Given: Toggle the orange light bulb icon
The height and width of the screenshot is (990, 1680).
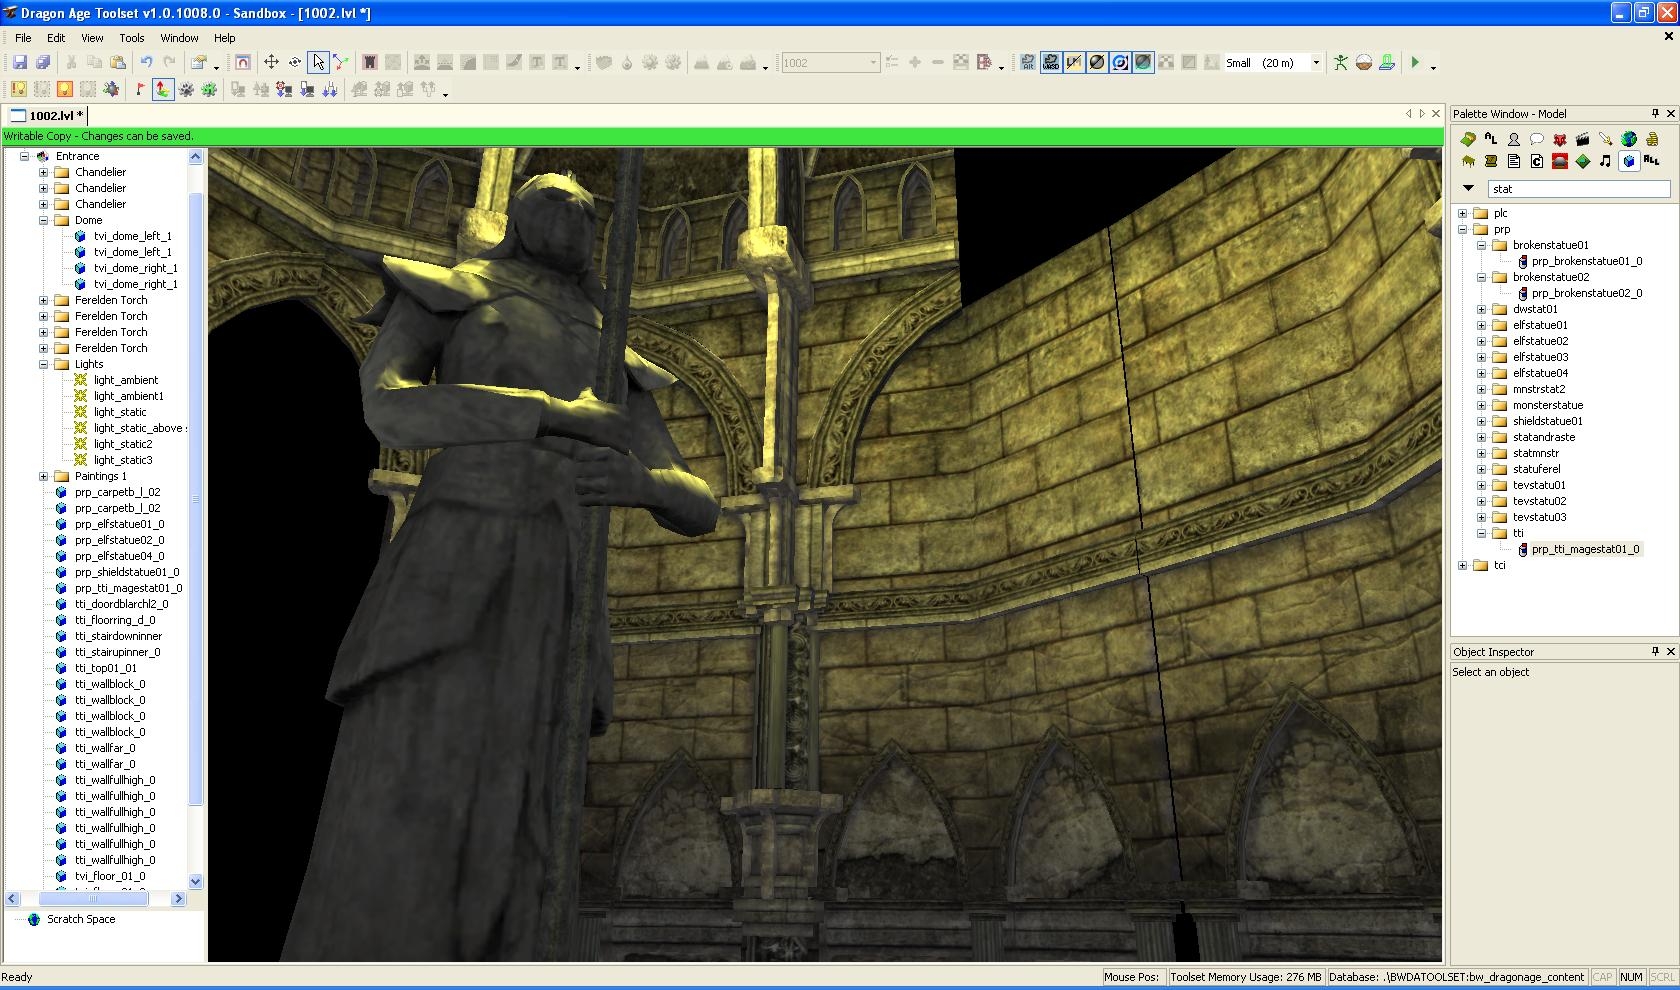Looking at the screenshot, I should 65,89.
